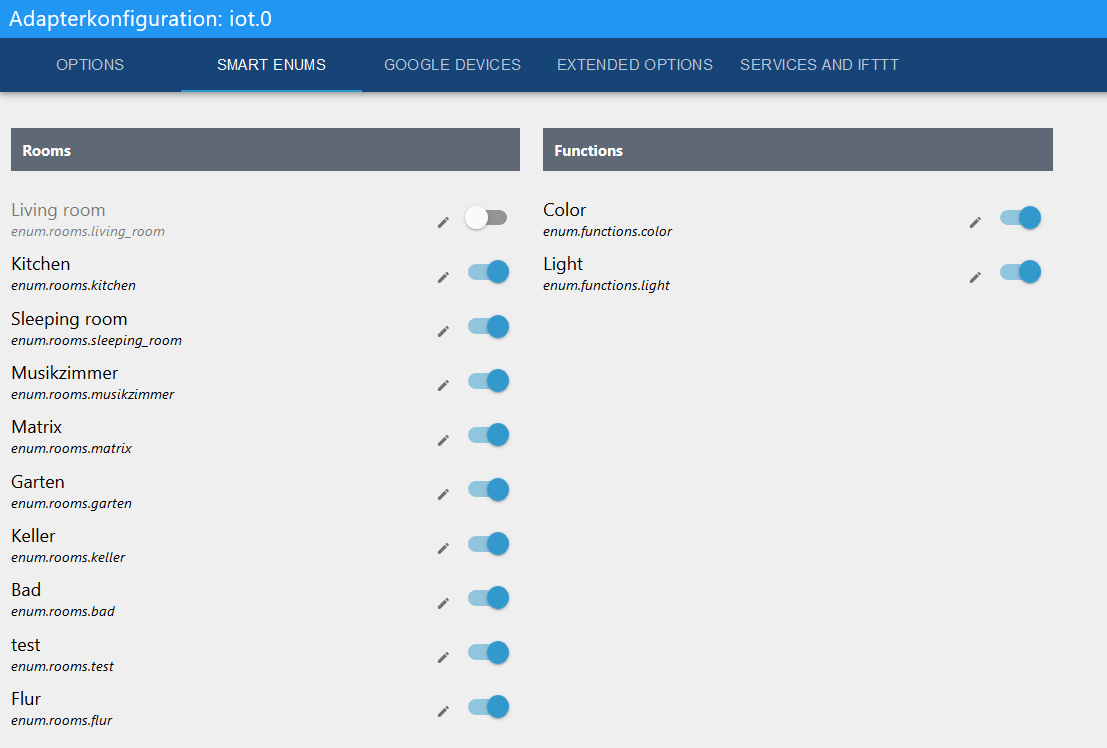
Task: Click the enum.rooms.flur ID text
Action: coord(61,720)
